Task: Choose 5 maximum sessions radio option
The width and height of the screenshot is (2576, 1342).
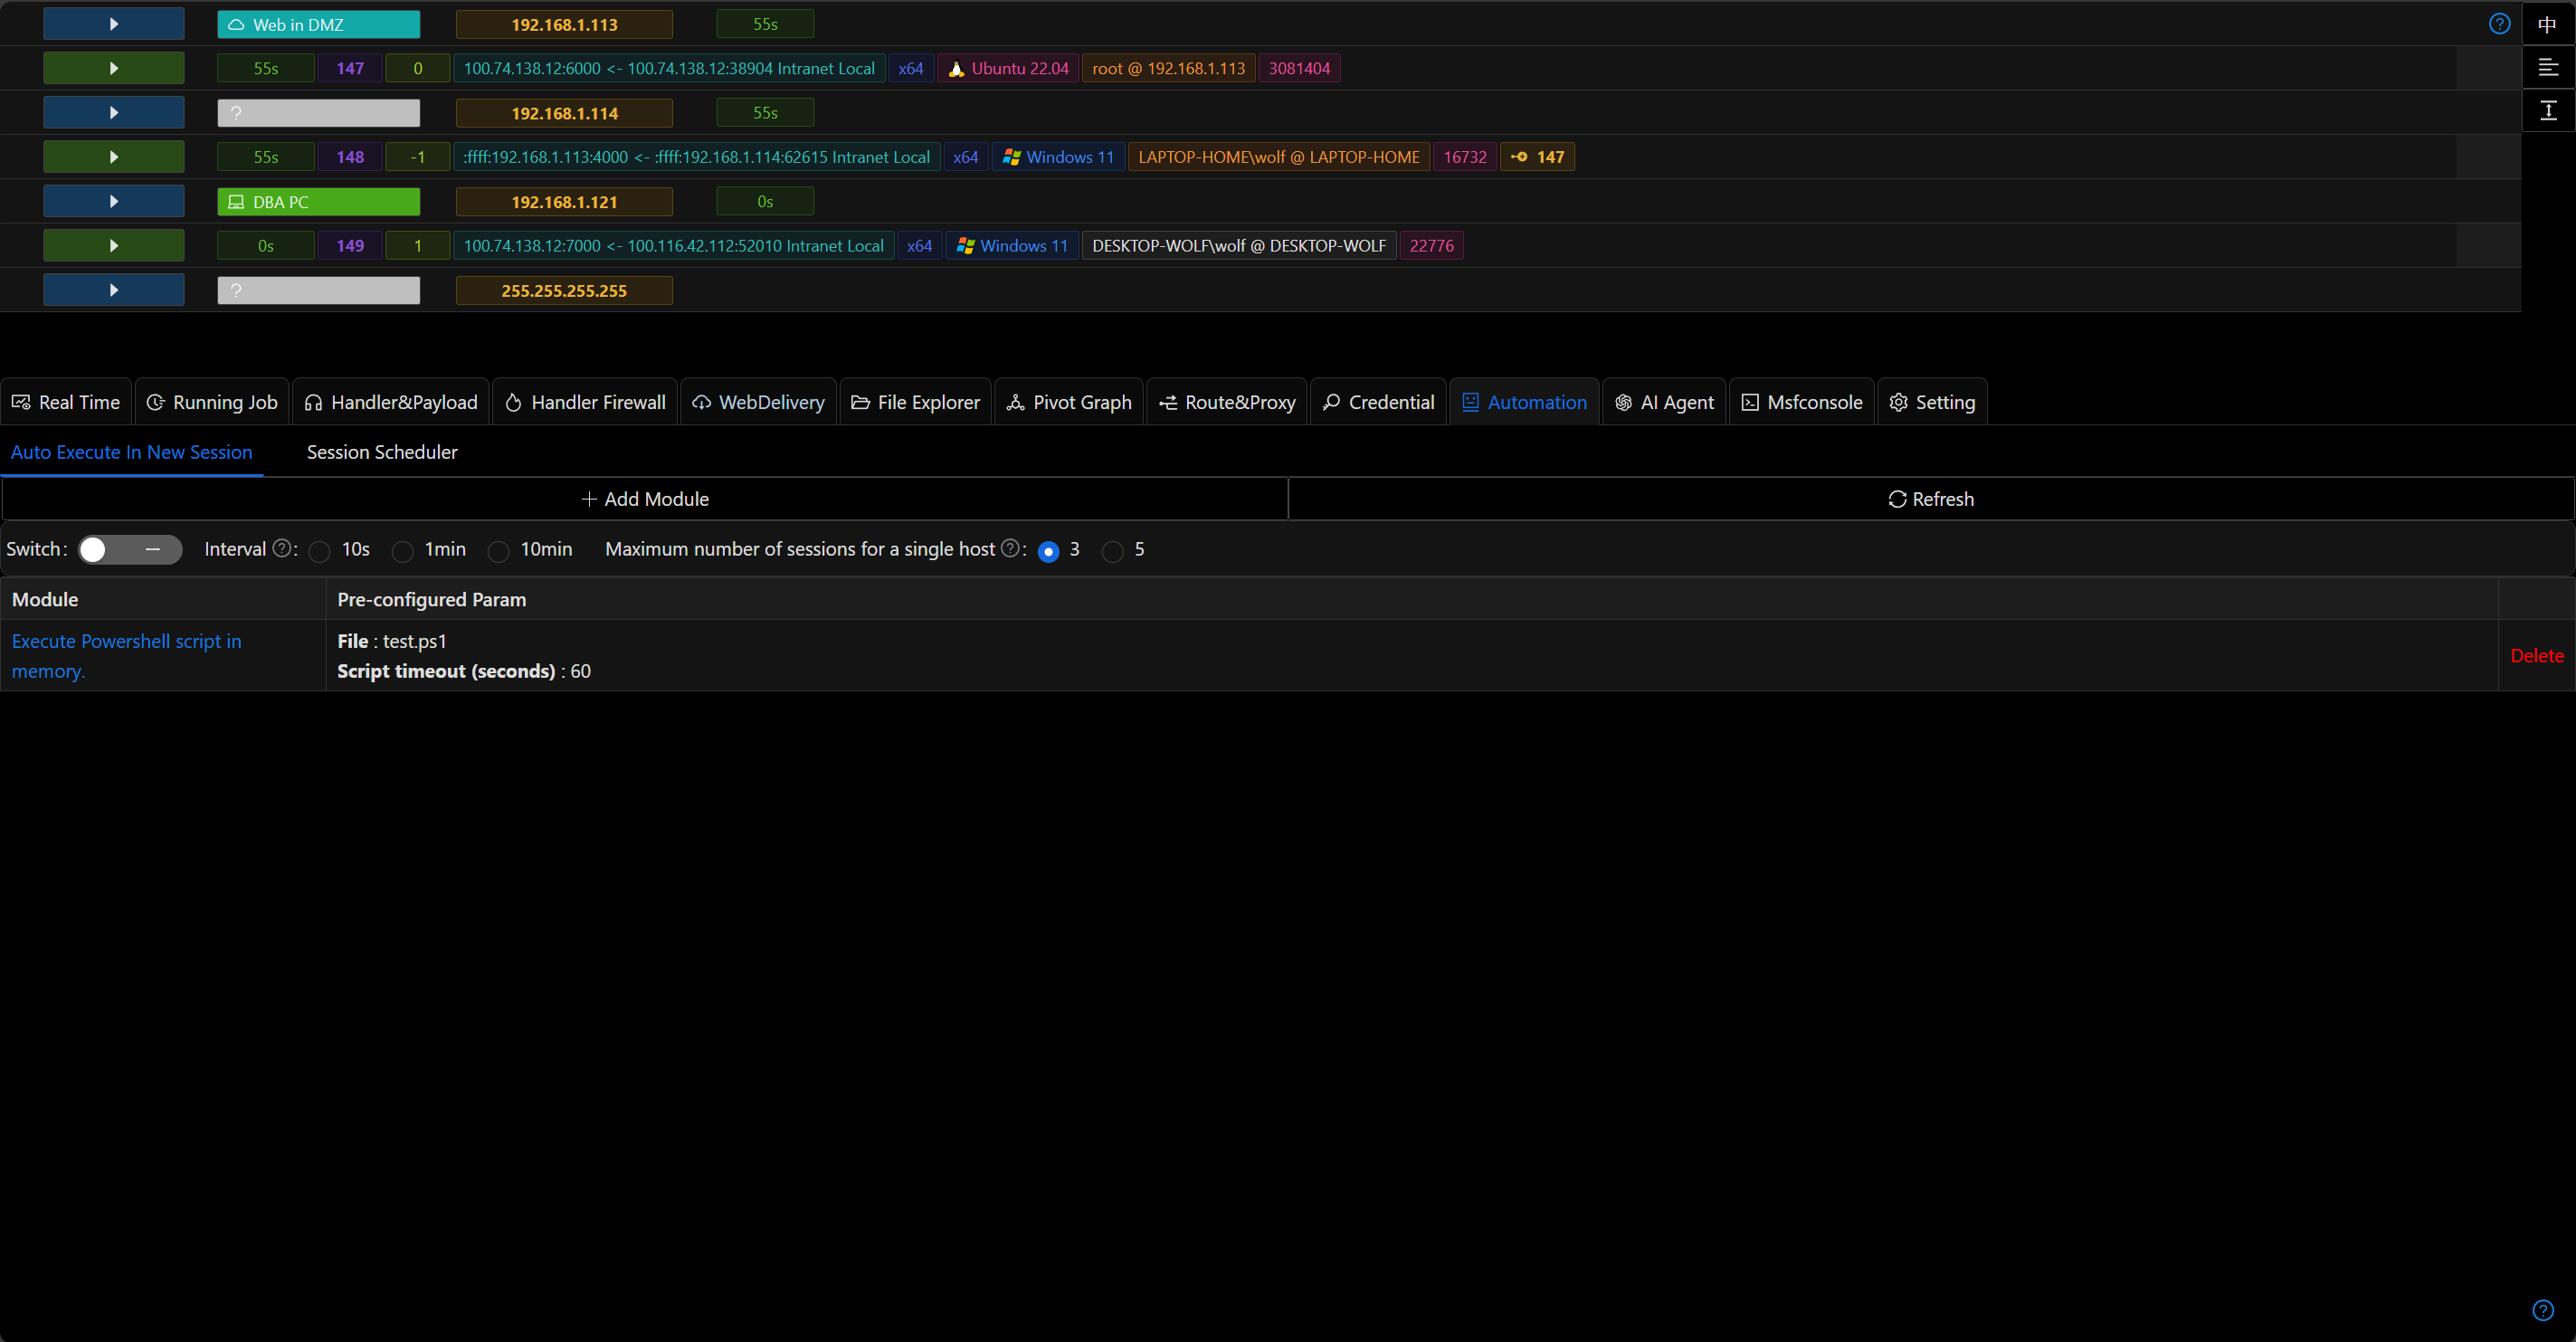Action: pos(1112,551)
